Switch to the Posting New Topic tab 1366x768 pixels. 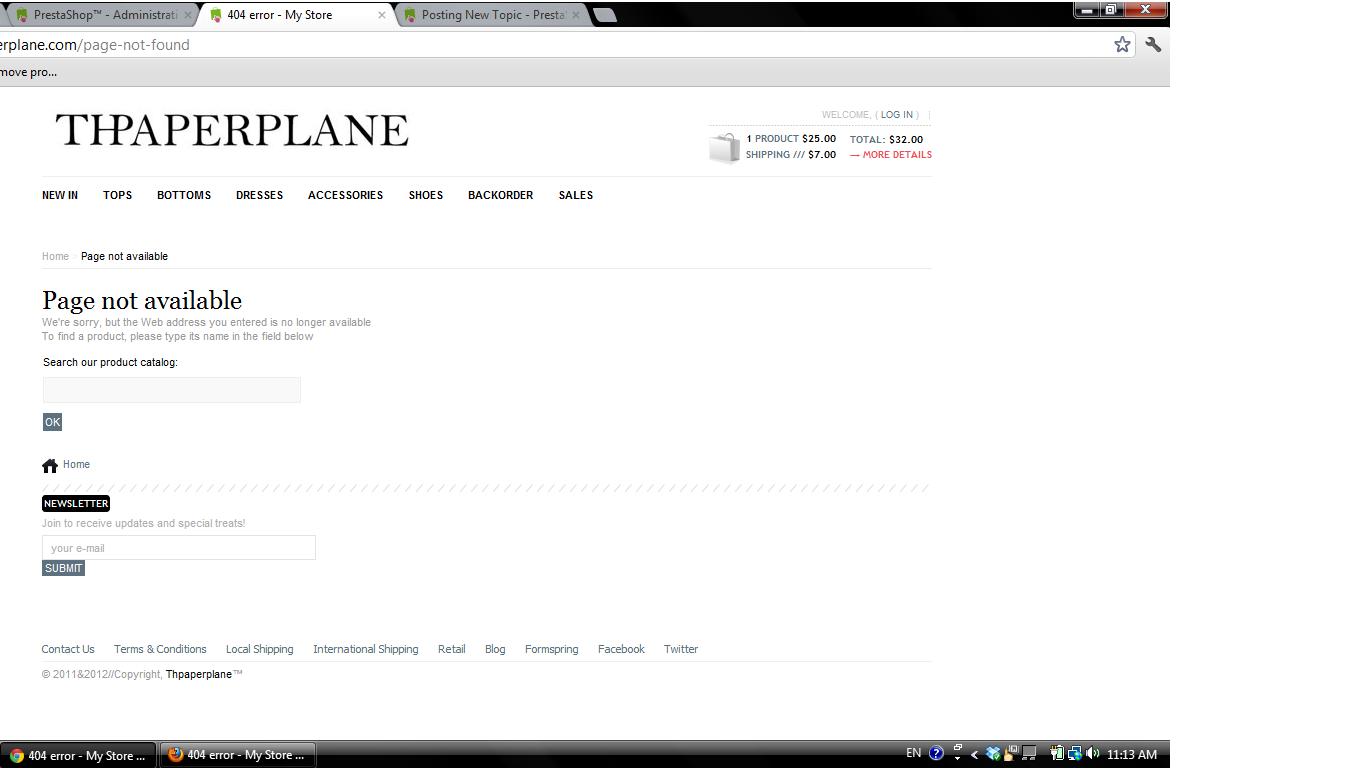click(491, 15)
